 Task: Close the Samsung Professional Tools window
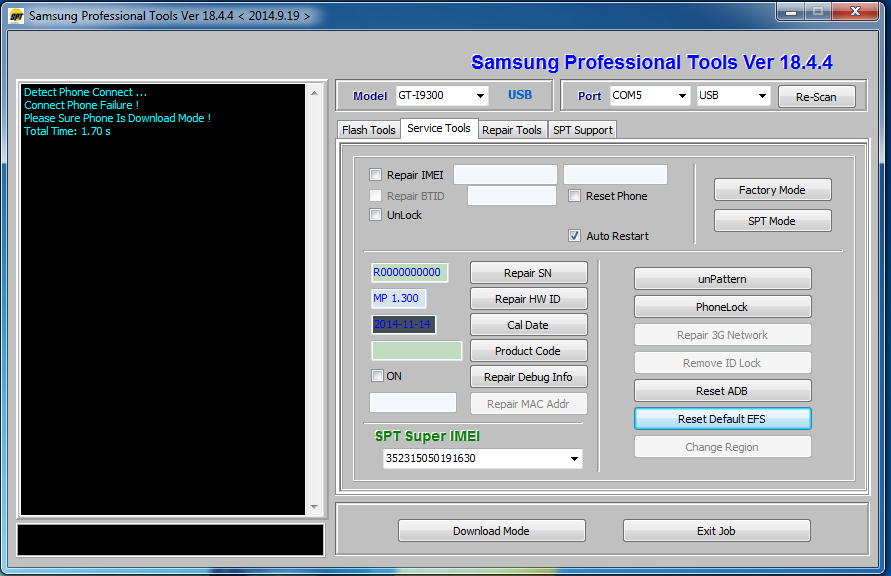[856, 11]
